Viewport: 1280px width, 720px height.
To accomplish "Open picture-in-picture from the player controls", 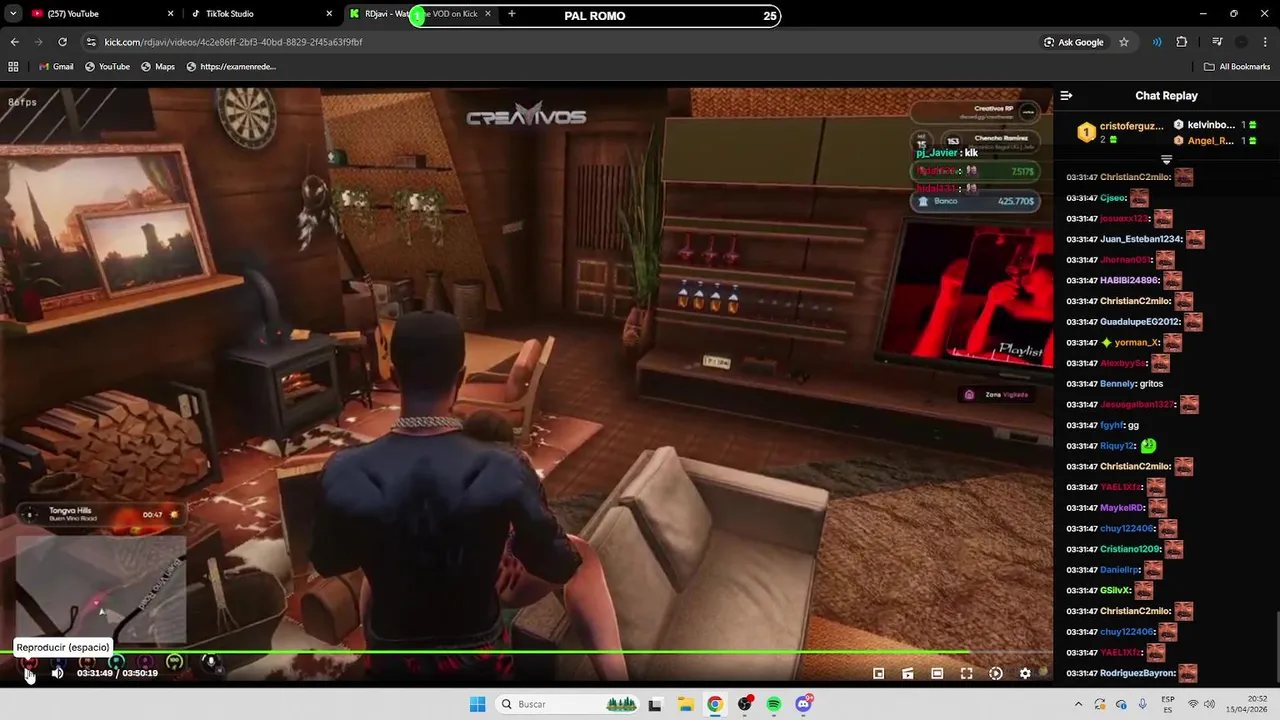I will (879, 673).
